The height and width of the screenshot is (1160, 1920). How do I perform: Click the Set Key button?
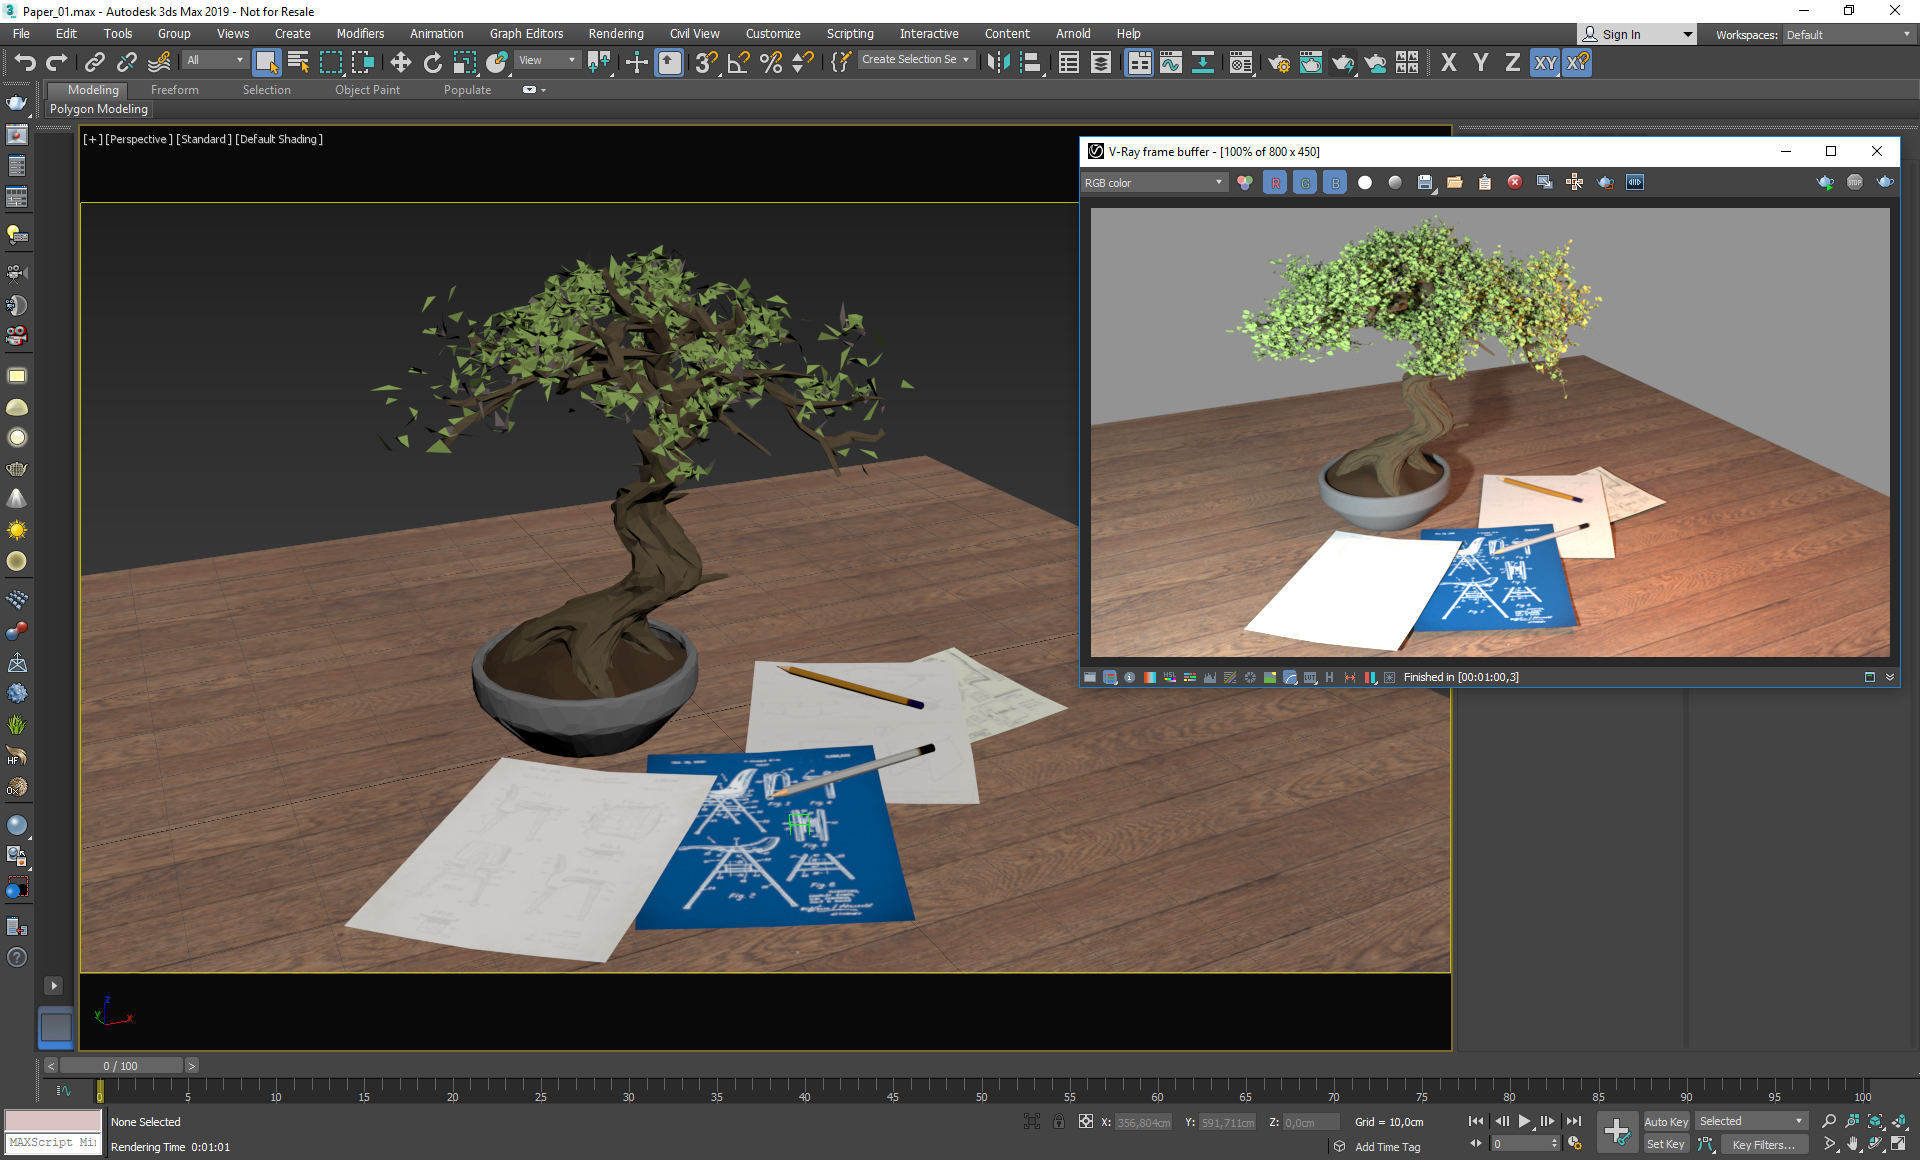point(1666,1144)
